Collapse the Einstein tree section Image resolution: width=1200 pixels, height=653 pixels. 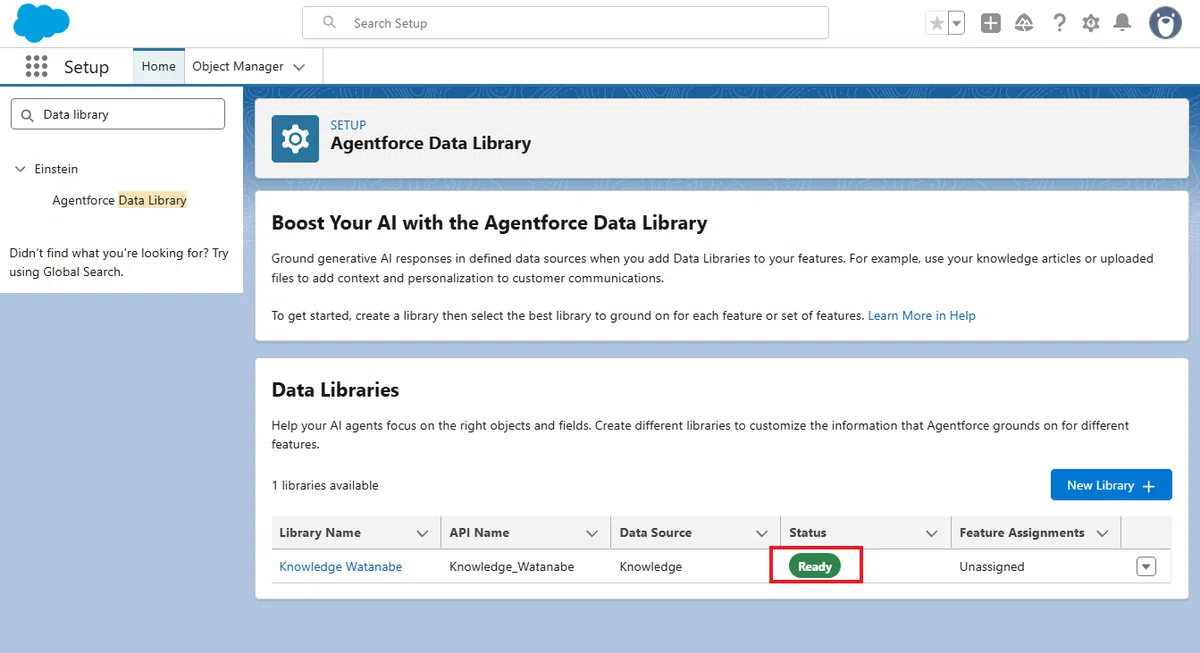[20, 169]
